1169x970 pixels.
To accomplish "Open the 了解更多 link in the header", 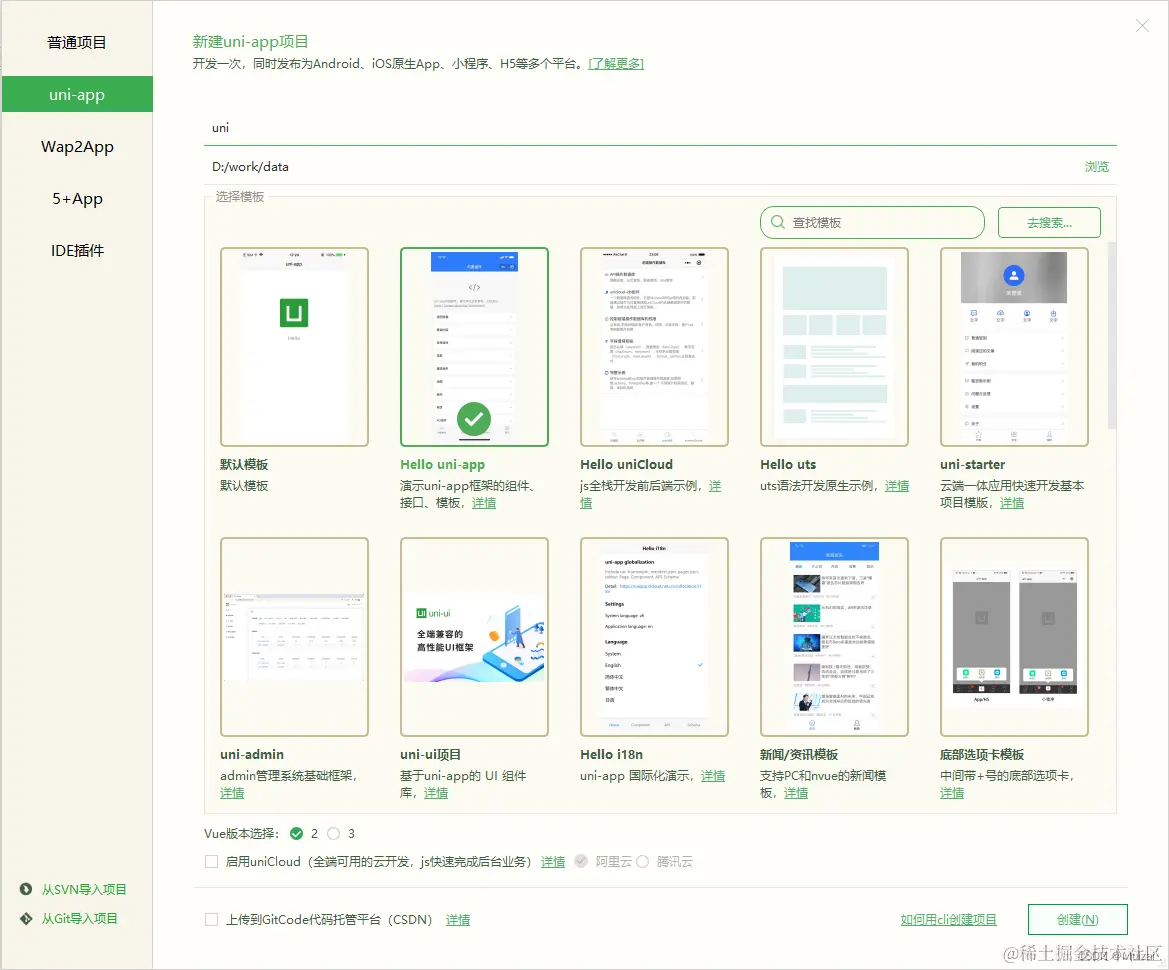I will (x=616, y=64).
